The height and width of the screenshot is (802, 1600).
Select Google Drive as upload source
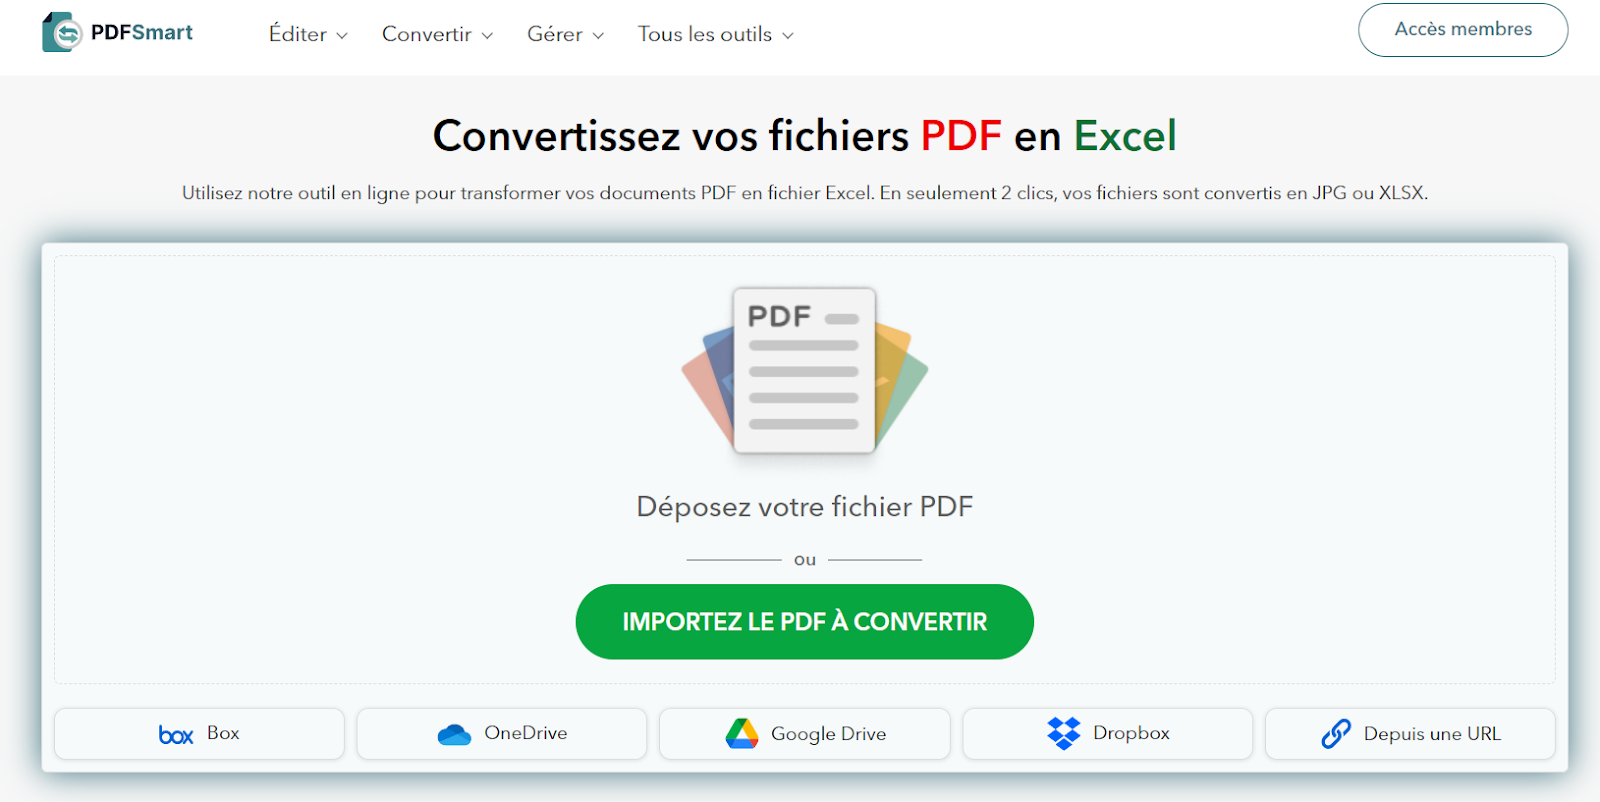(804, 733)
